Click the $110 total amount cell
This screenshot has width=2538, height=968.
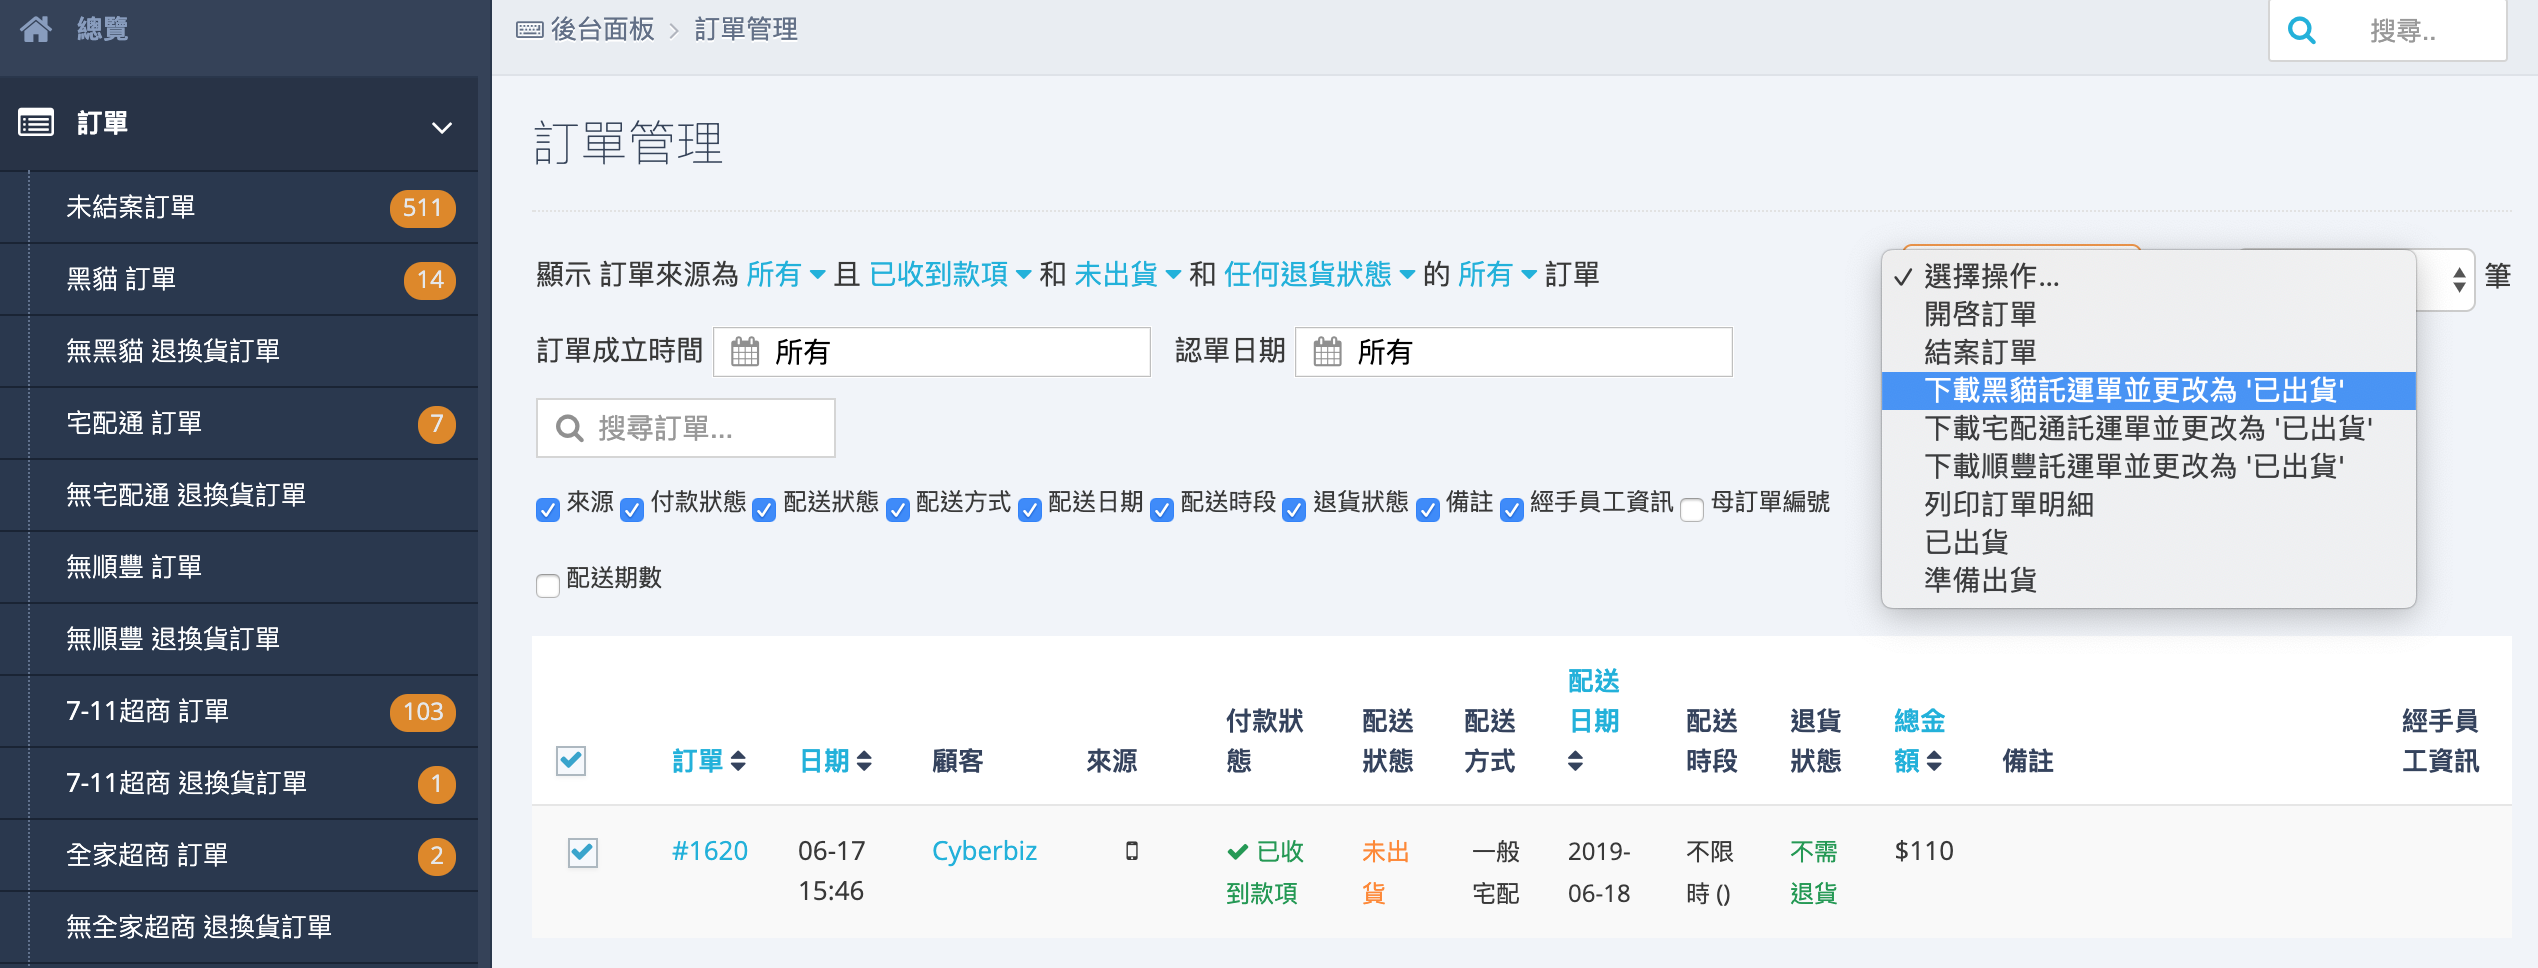pyautogui.click(x=1924, y=851)
